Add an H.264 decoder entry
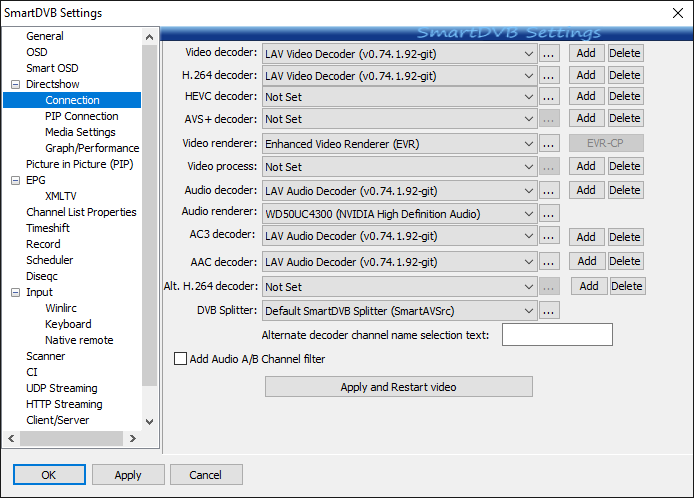This screenshot has width=694, height=498. pos(586,75)
